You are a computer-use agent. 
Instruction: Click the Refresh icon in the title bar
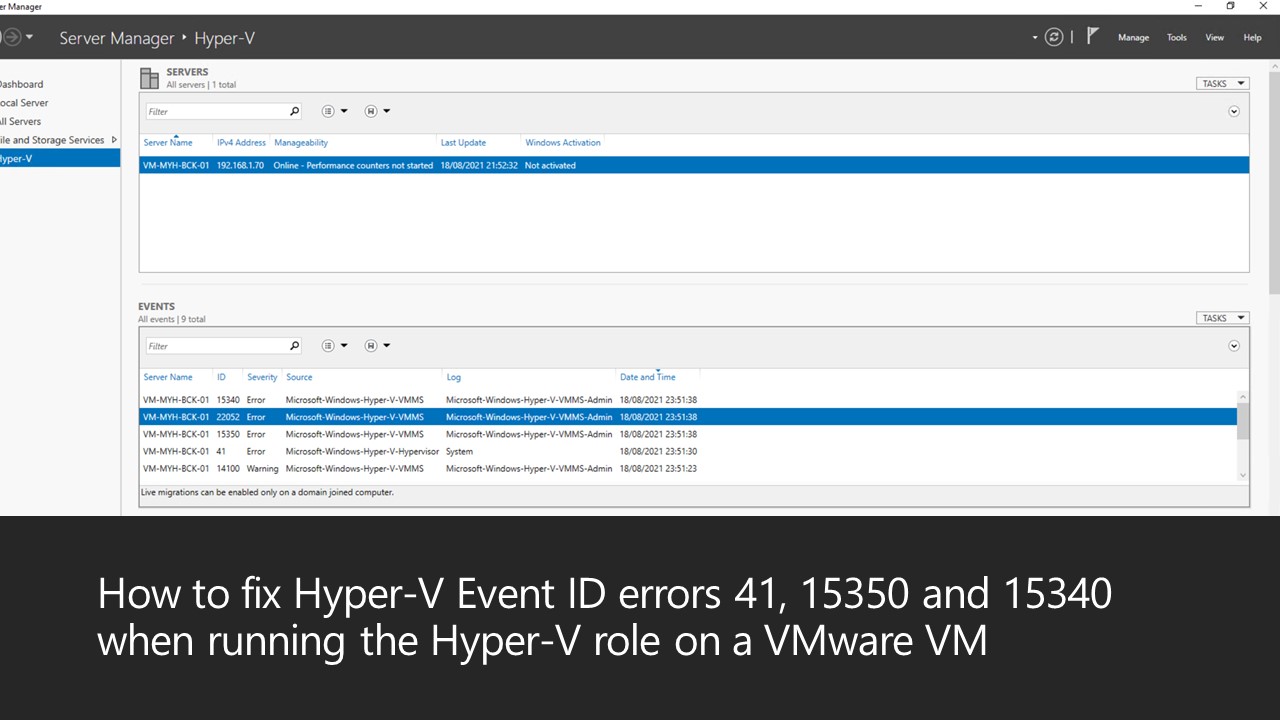(1053, 37)
